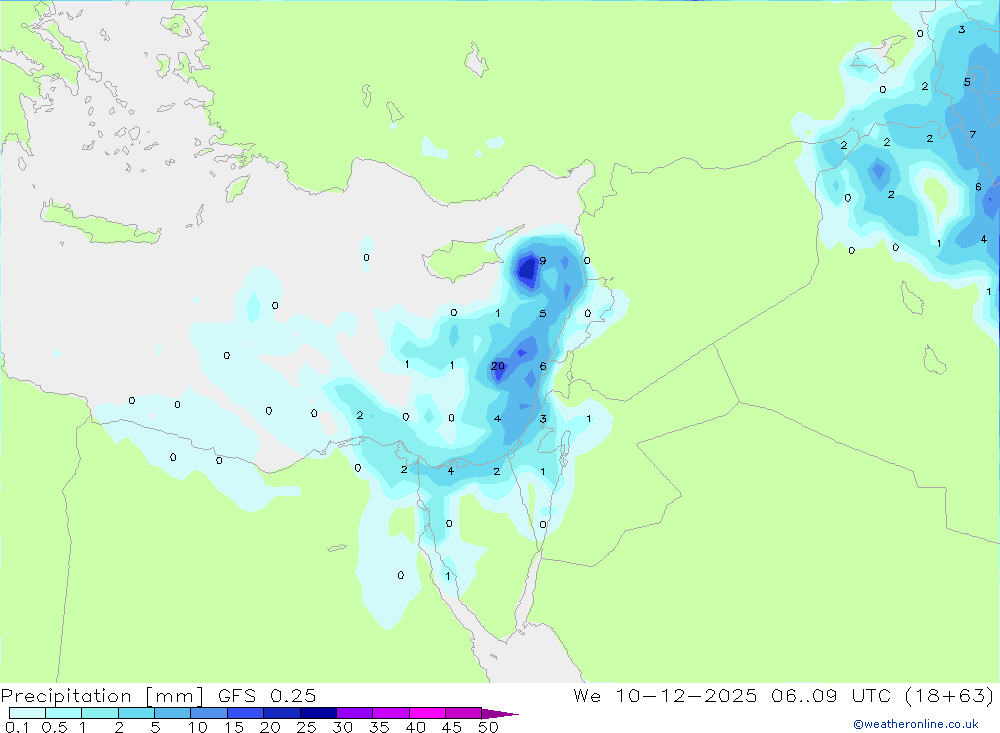The height and width of the screenshot is (733, 1000).
Task: Click the '15' legend scale label
Action: (233, 727)
